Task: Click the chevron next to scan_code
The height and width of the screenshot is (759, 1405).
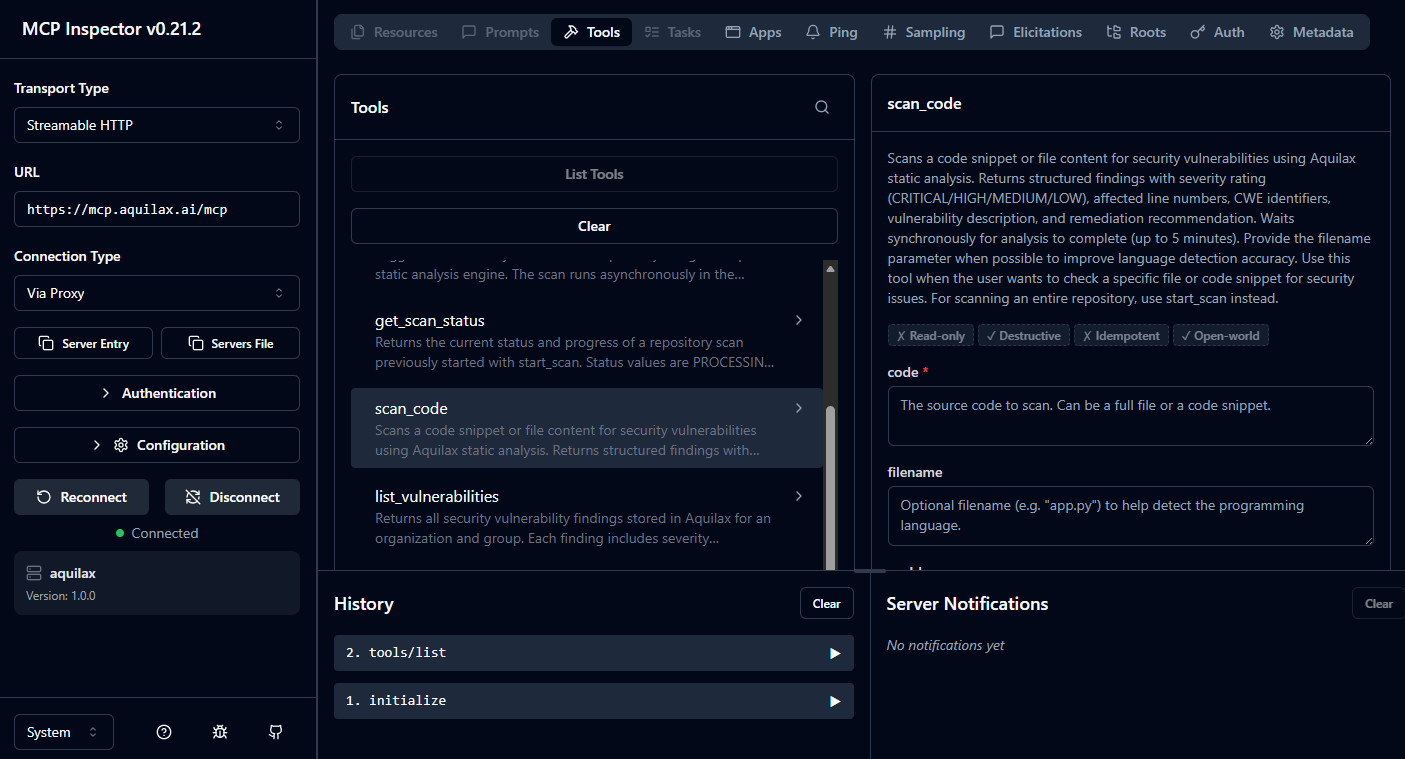Action: tap(798, 408)
